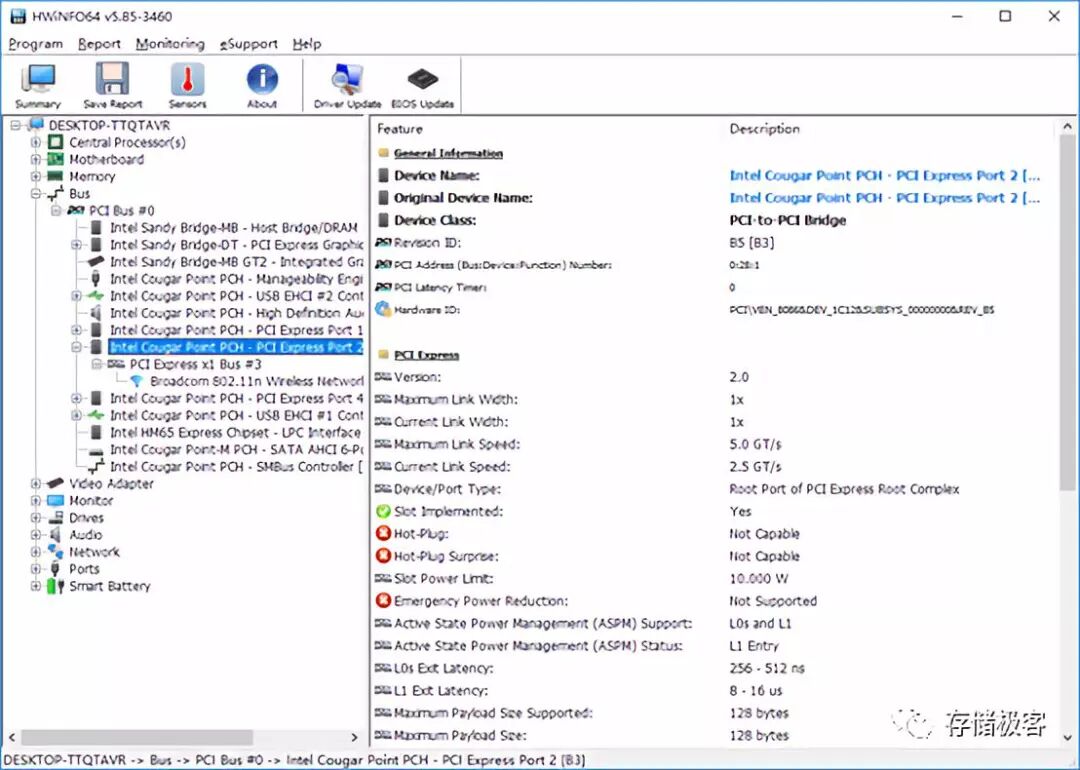
Task: Click the Drives tree icon
Action: click(x=55, y=518)
